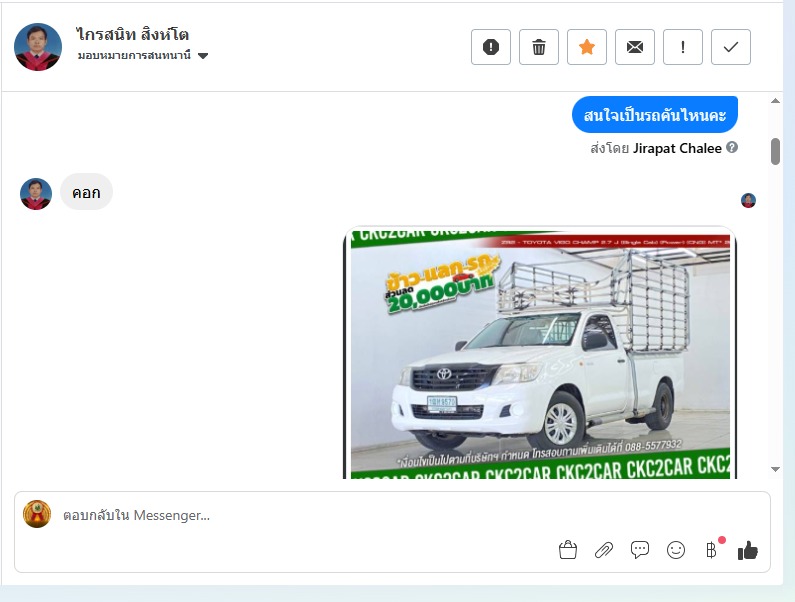Open the white Toyota pickup truck image
This screenshot has width=795, height=602.
pos(540,353)
